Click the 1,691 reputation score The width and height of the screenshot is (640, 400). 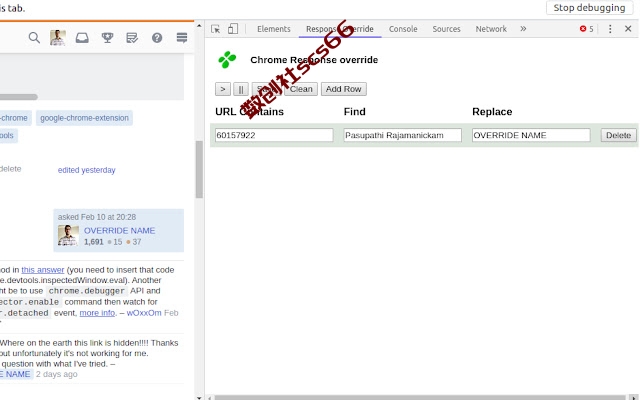pyautogui.click(x=93, y=242)
